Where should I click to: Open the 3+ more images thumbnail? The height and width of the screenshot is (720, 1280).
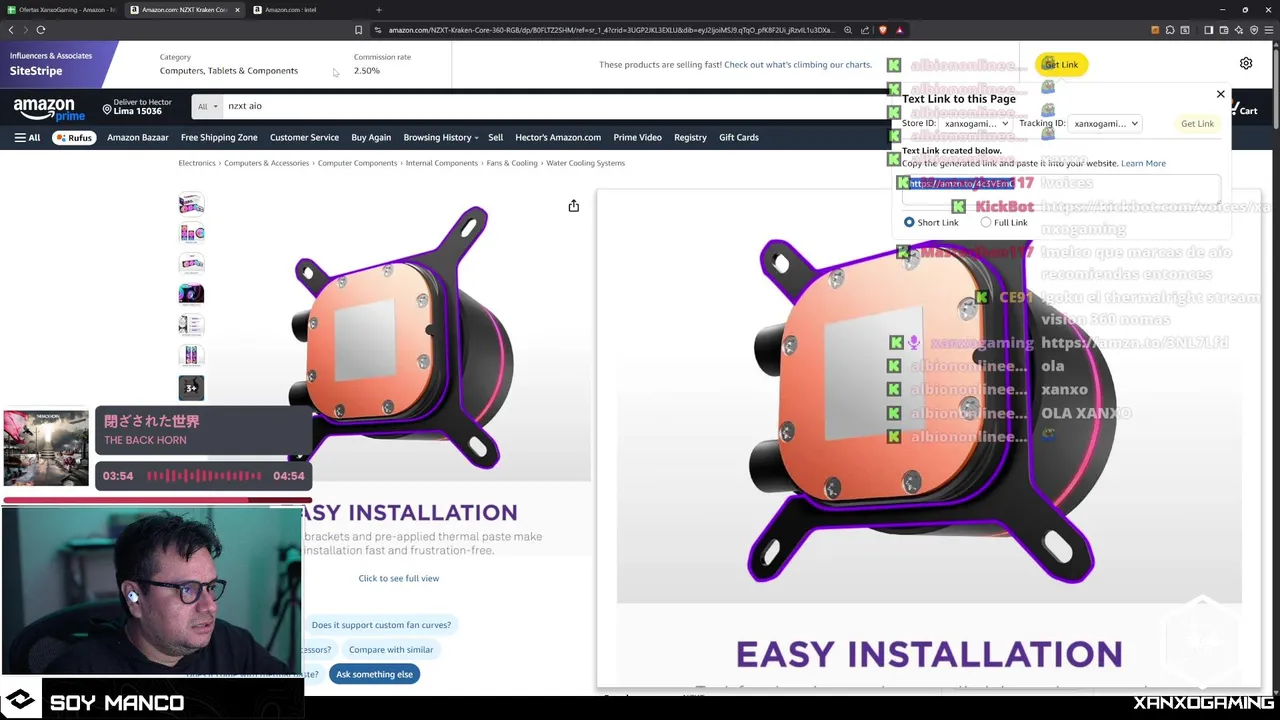(191, 387)
